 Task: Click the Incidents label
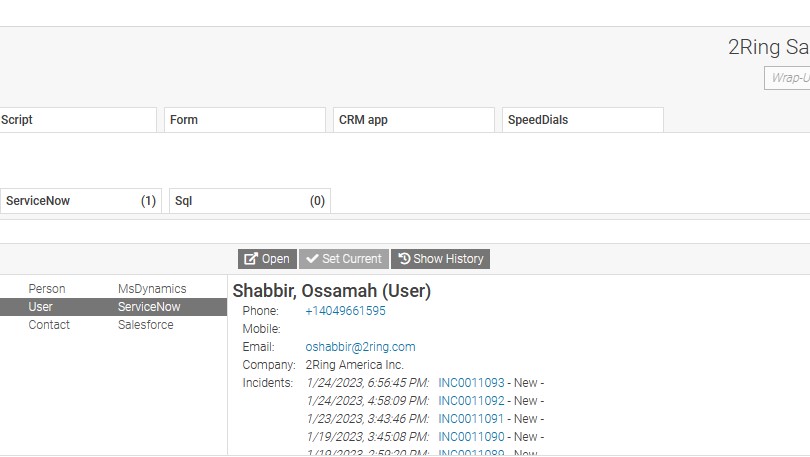pos(268,383)
